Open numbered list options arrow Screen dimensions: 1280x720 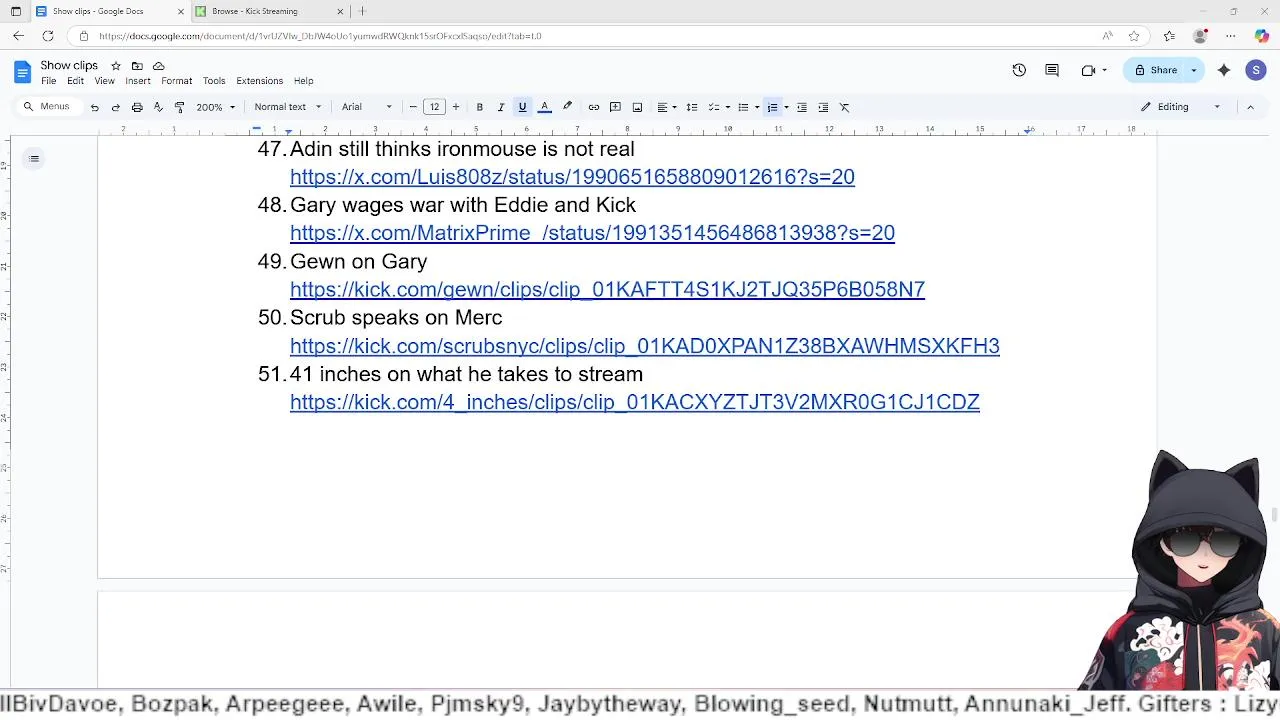[786, 107]
